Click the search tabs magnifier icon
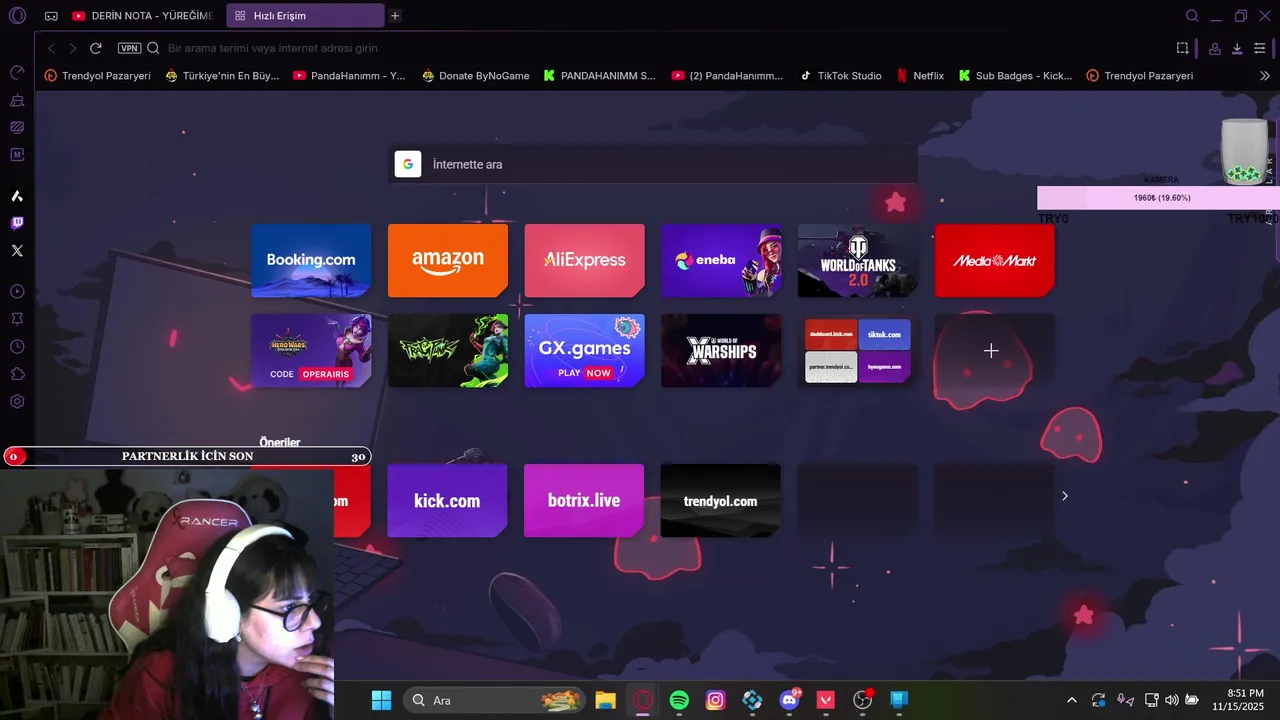The image size is (1280, 720). click(x=1192, y=16)
